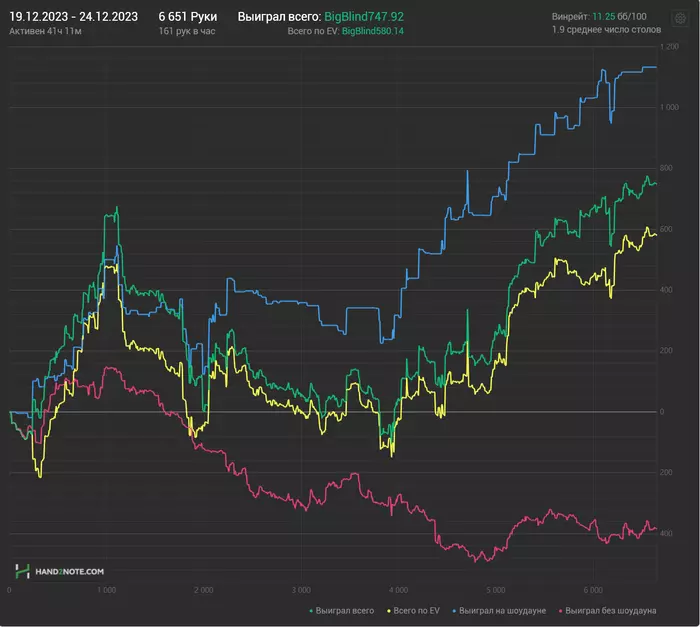Viewport: 700px width, 627px height.
Task: Click the yellow dot beside Всего по EV
Action: point(391,609)
